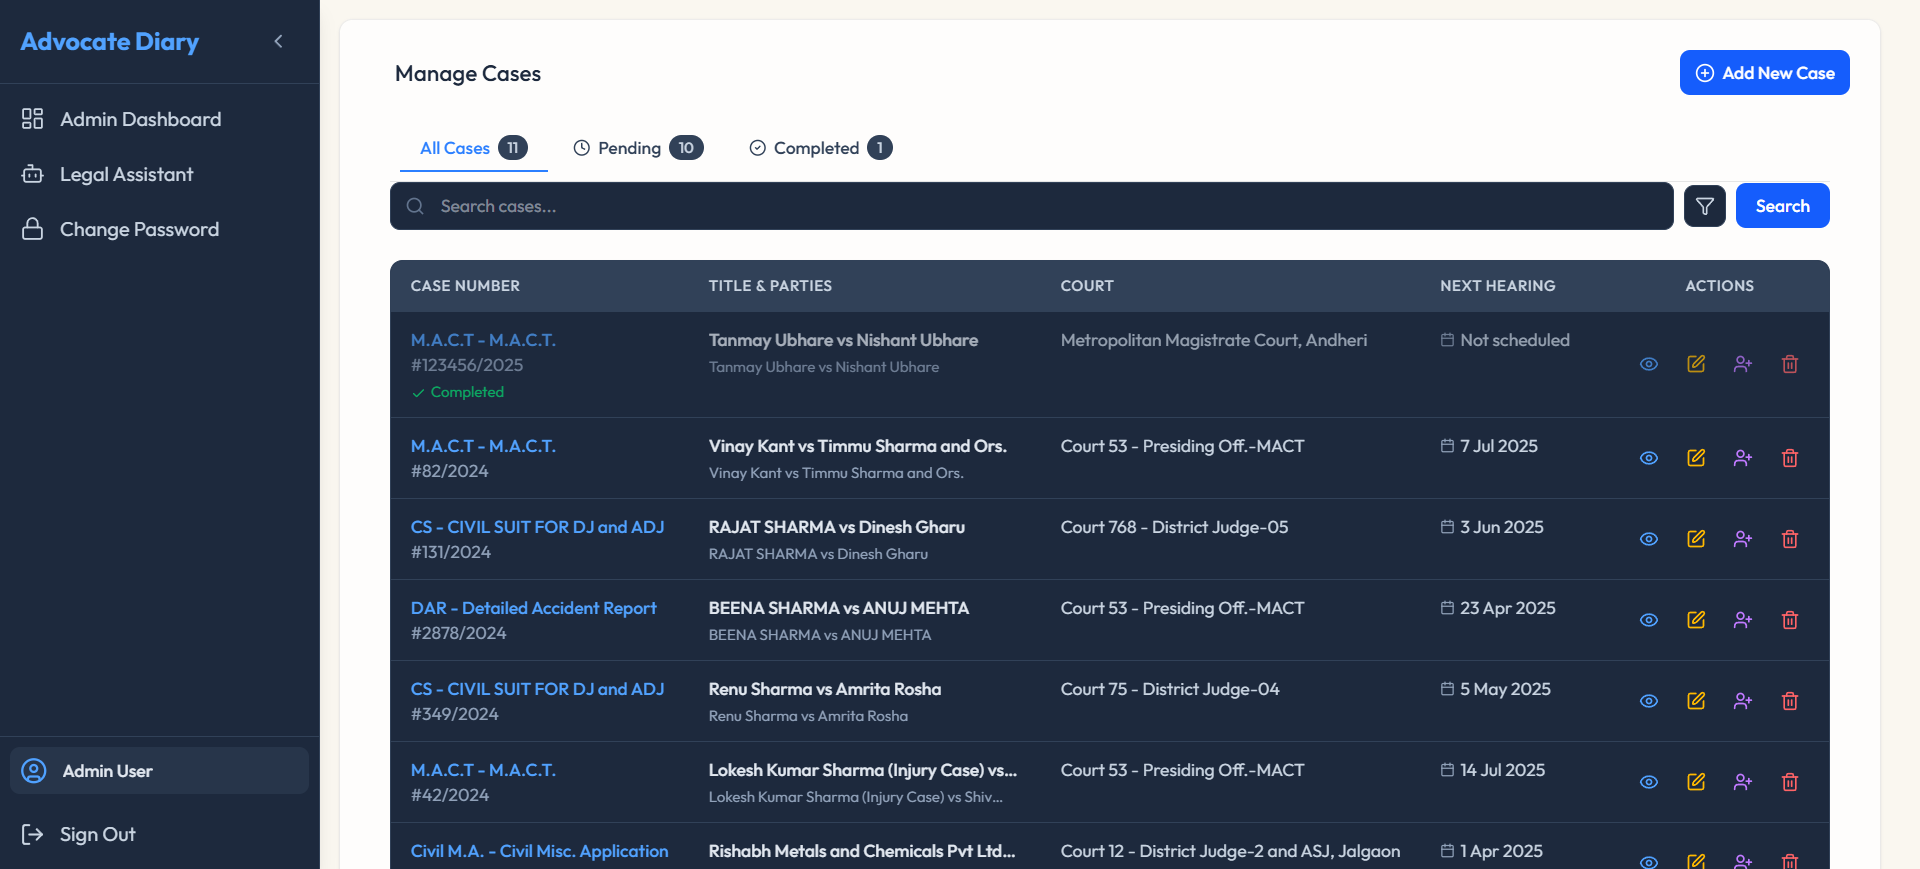Open Admin Dashboard in the sidebar
1920x869 pixels.
pos(160,119)
